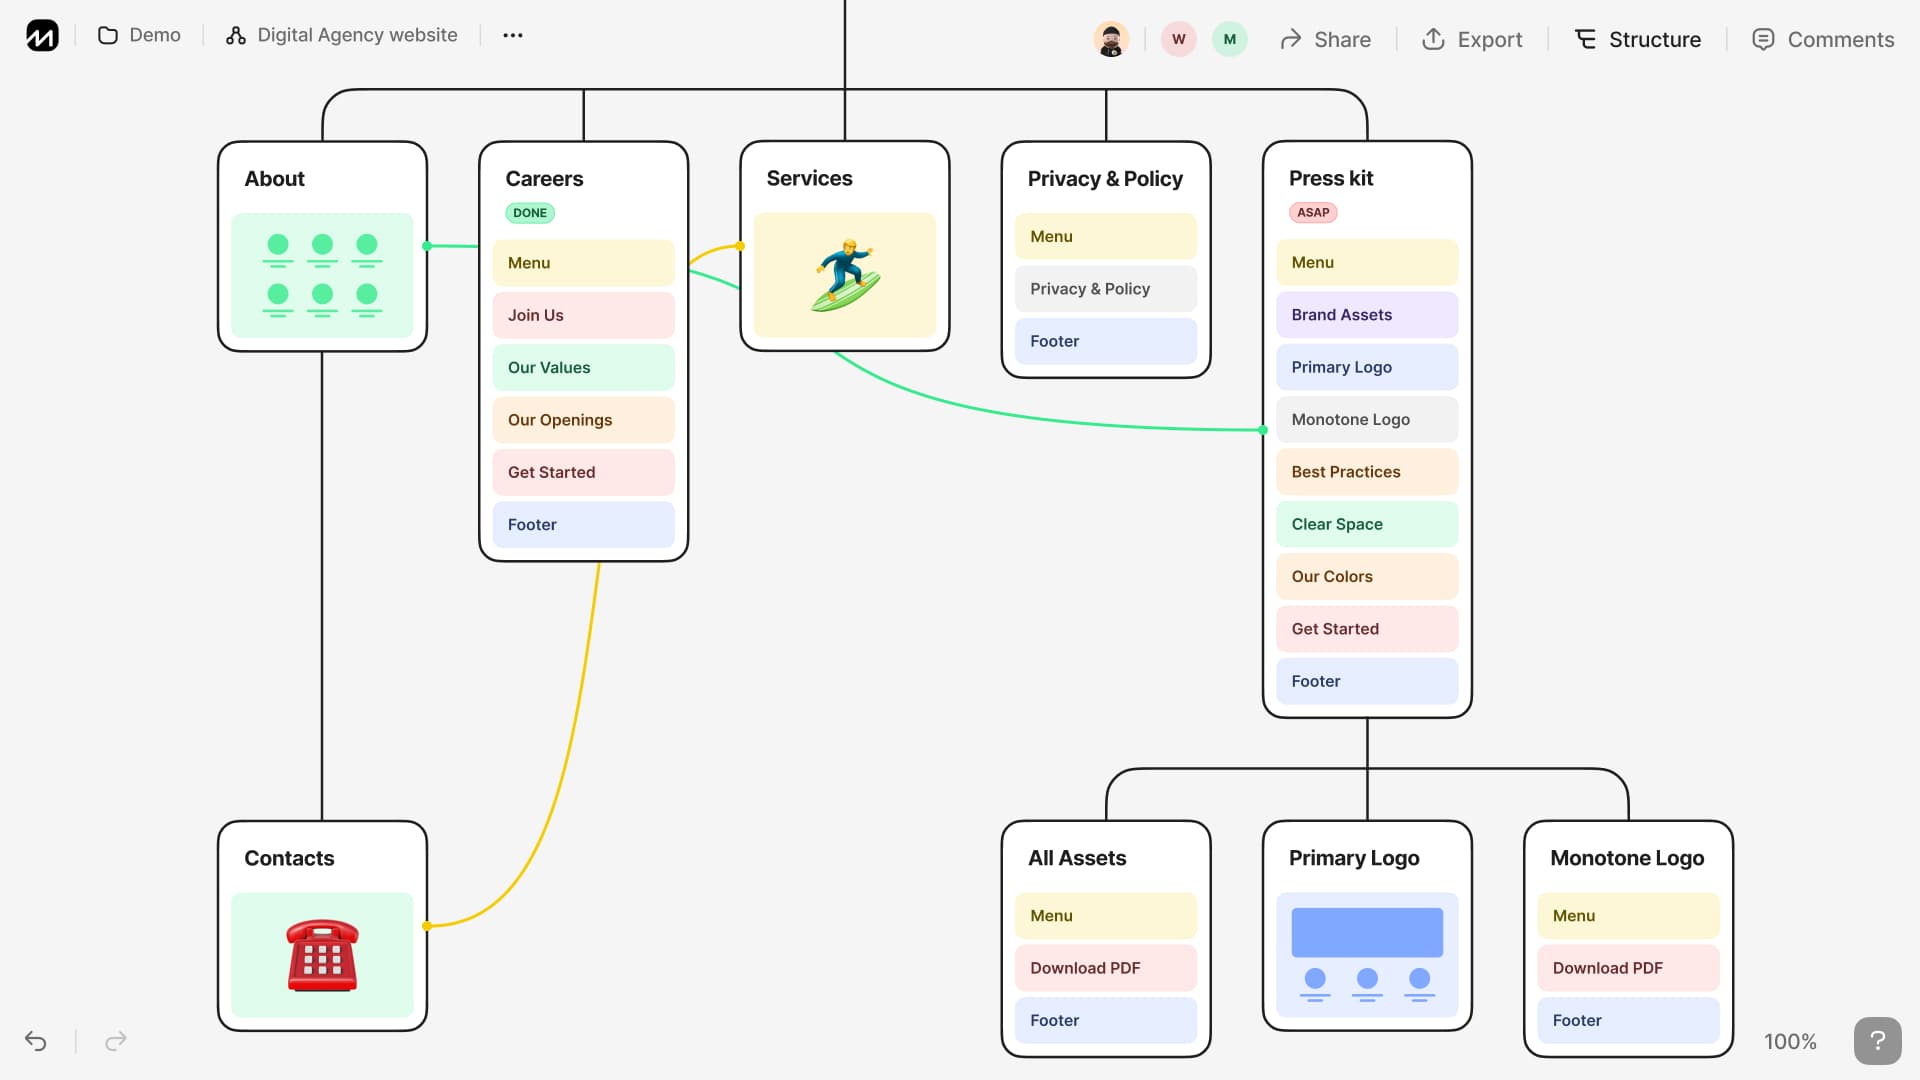The height and width of the screenshot is (1080, 1920).
Task: Click the Export upload icon
Action: coord(1434,39)
